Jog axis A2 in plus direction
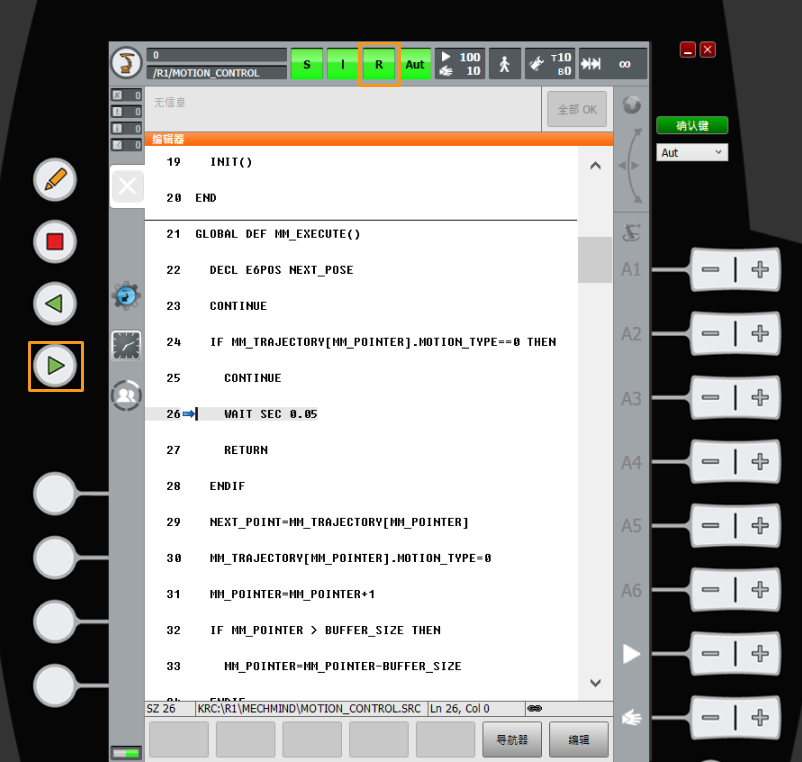Image resolution: width=802 pixels, height=762 pixels. [760, 333]
